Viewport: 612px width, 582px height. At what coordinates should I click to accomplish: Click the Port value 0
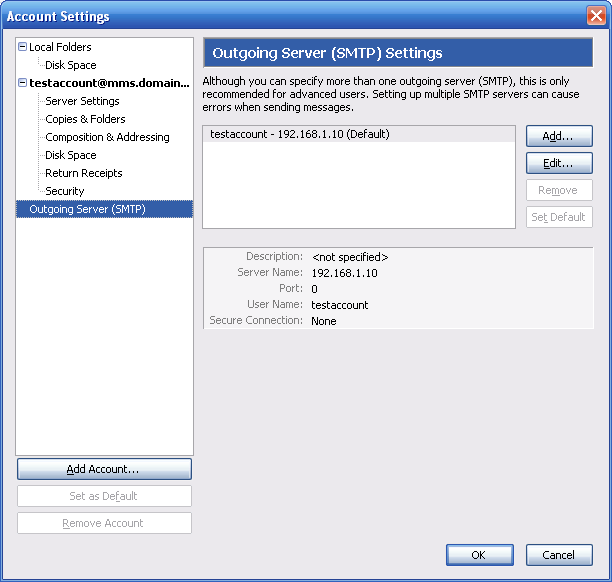point(314,289)
